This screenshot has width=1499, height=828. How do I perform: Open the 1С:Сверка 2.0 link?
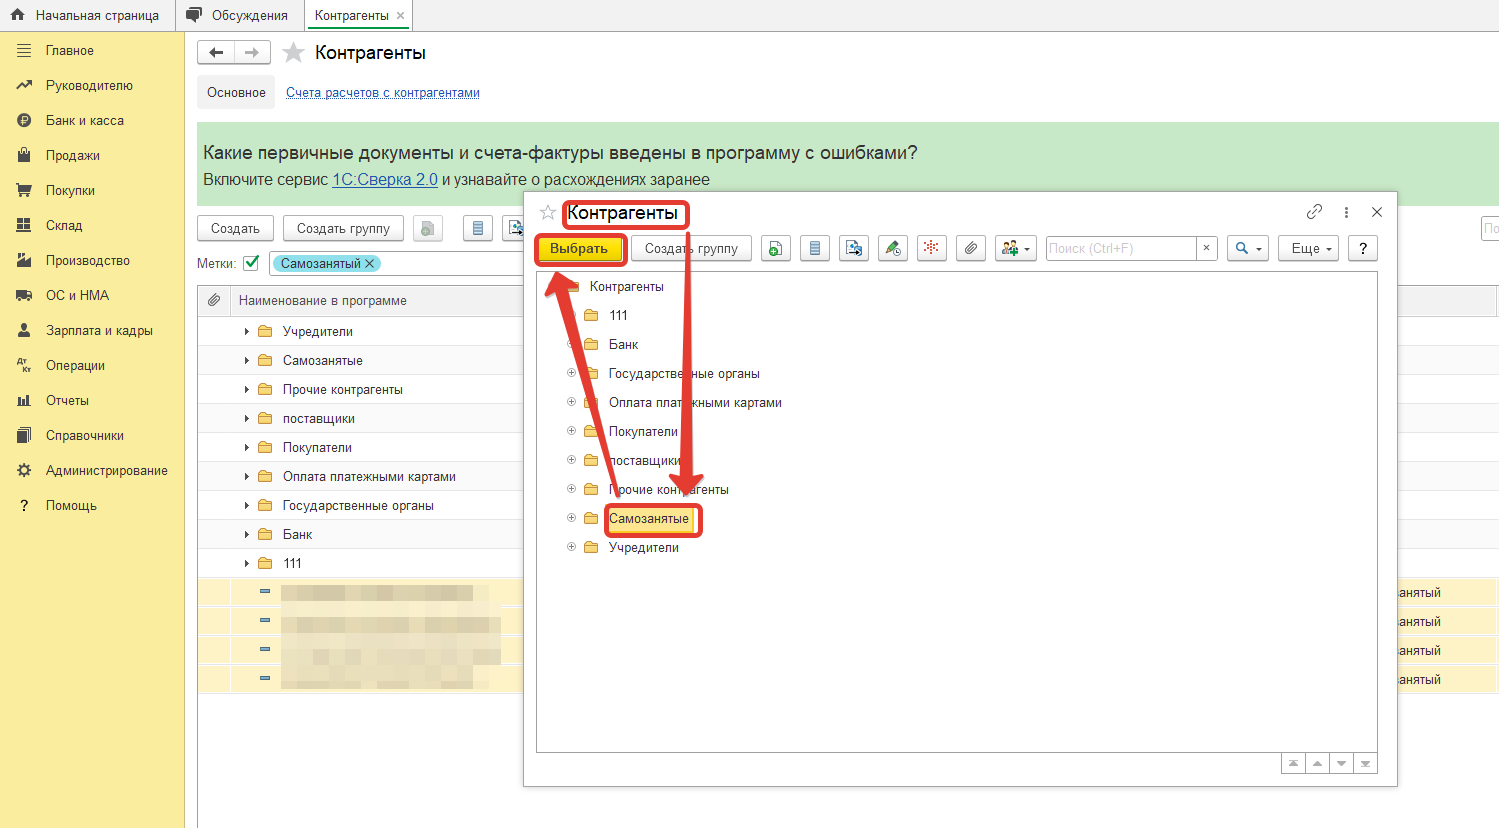point(385,180)
